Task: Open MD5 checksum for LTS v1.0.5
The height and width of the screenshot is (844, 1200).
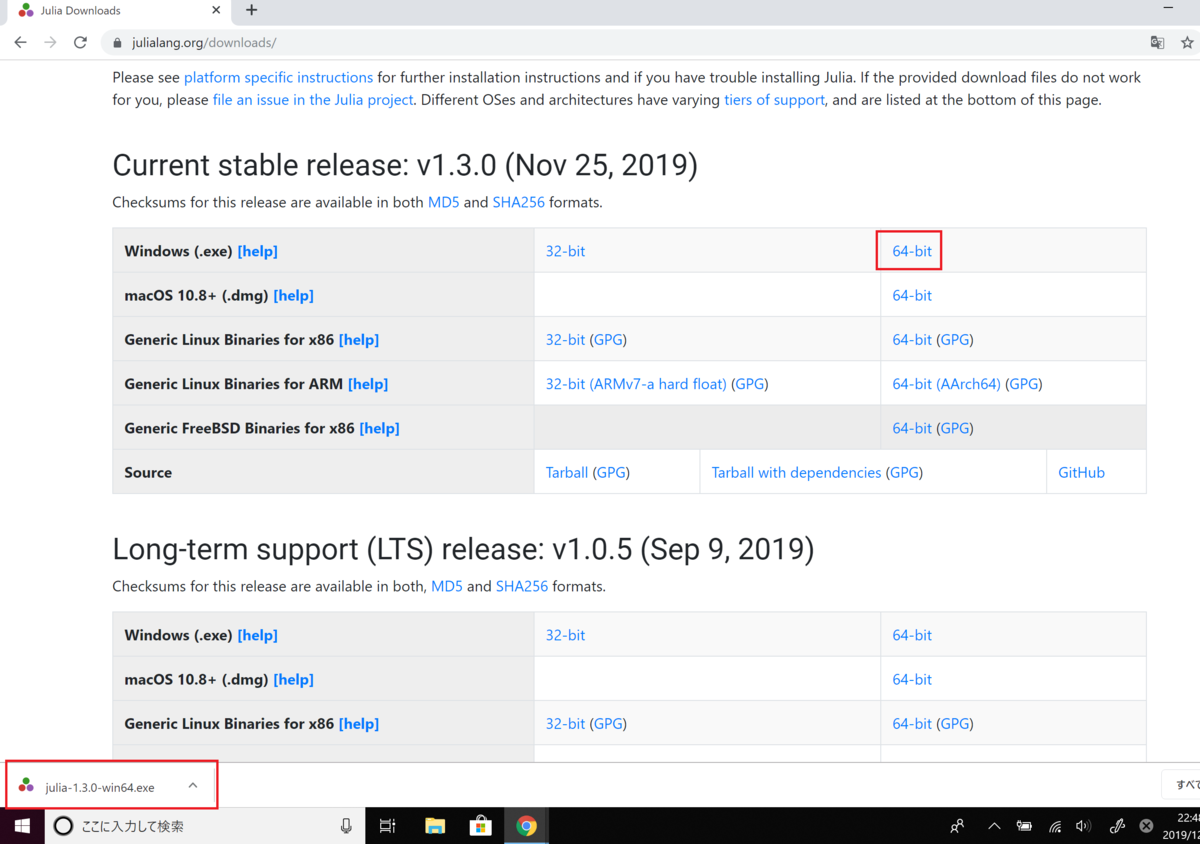Action: (x=447, y=586)
